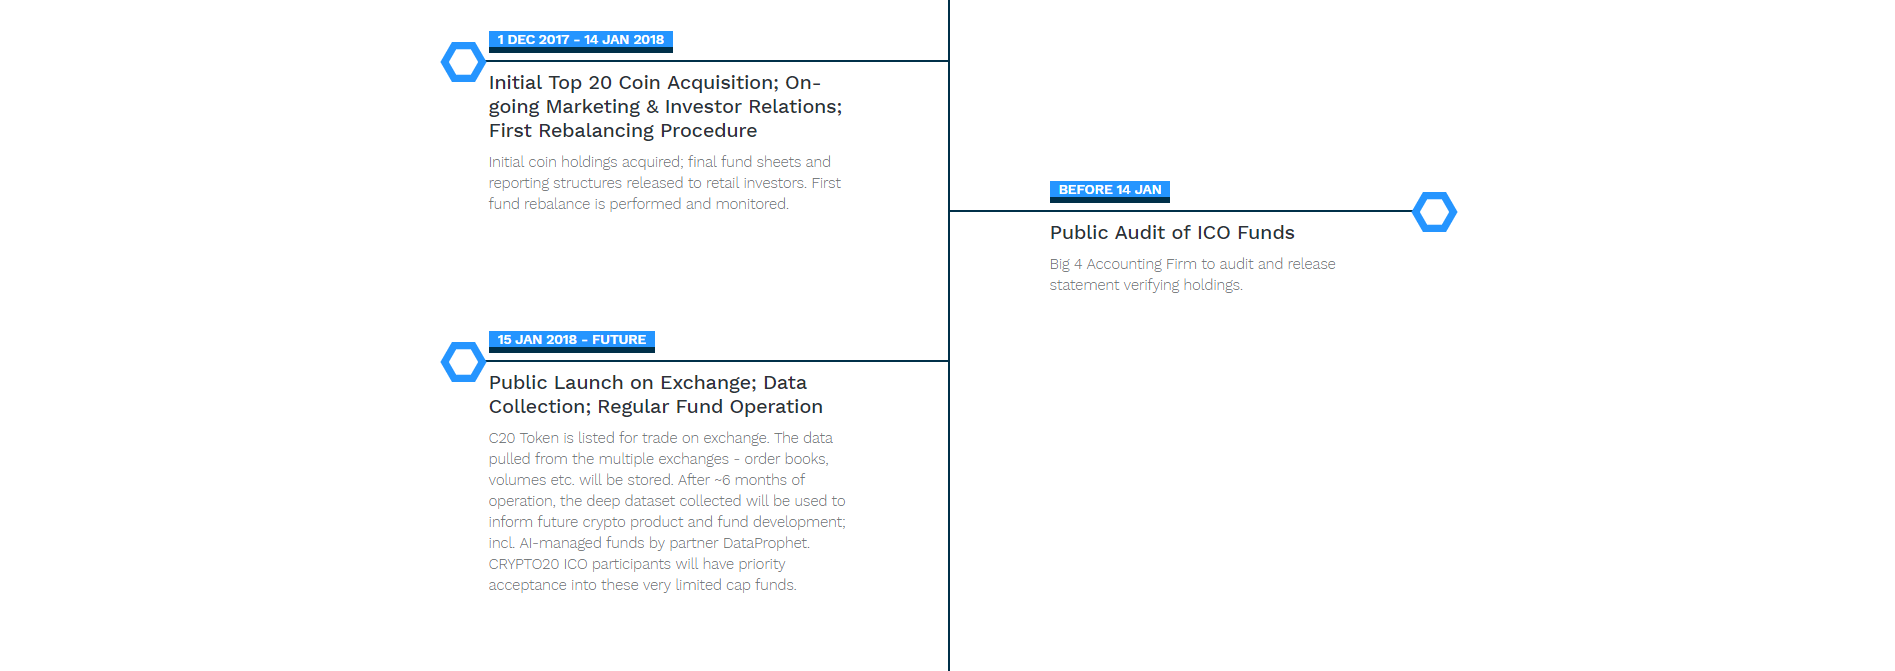This screenshot has height=671, width=1895.
Task: Click heading 'Public Launch on Exchange; Data Collection'
Action: click(x=656, y=394)
